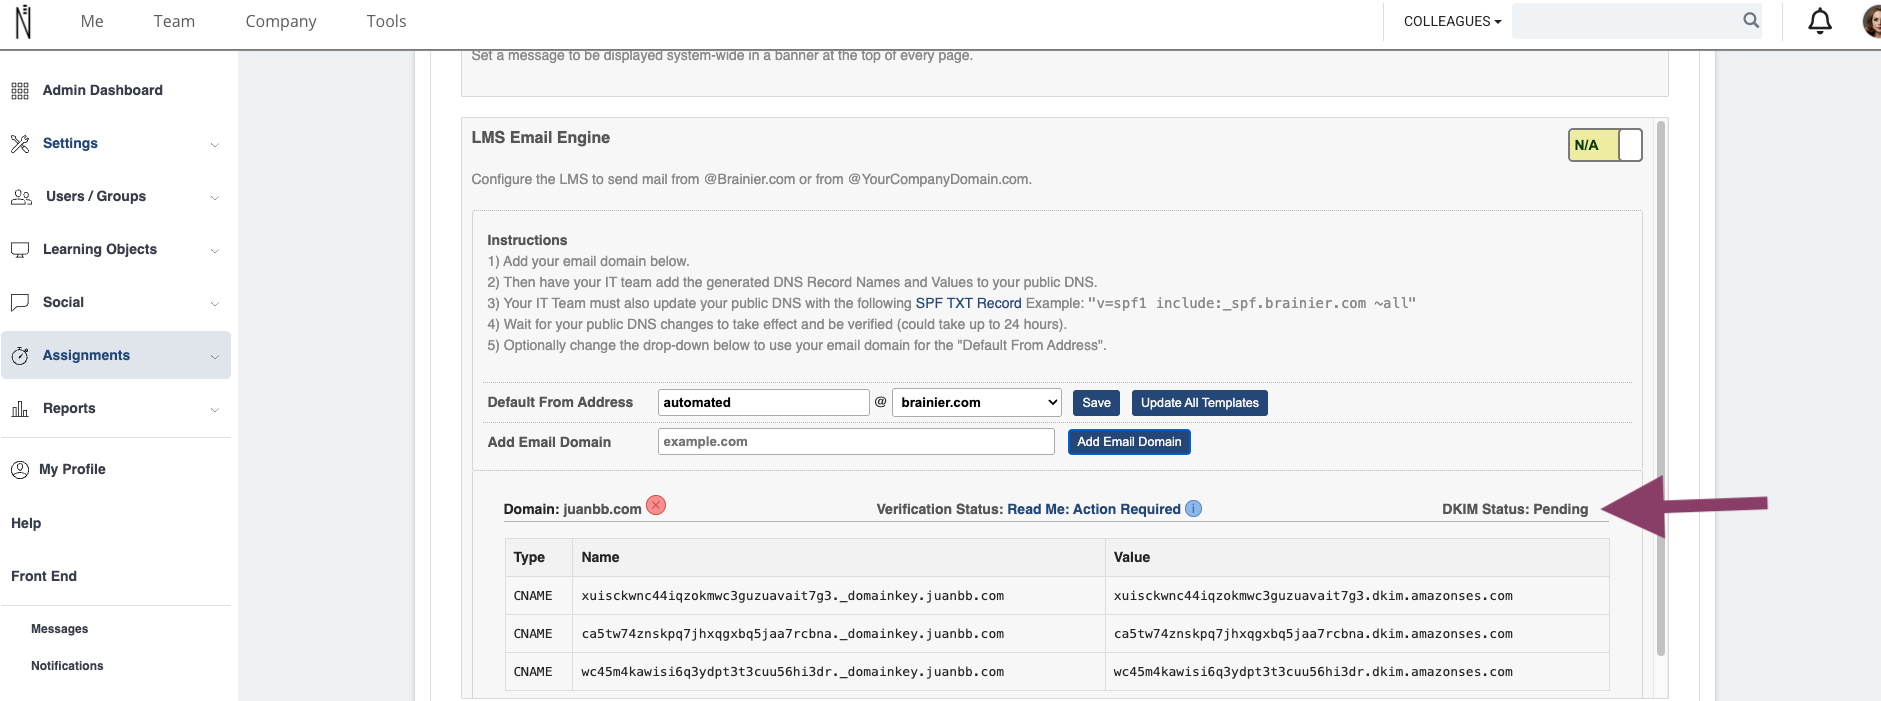Click the LMS Email Engine heading
The image size is (1881, 701).
coord(541,138)
